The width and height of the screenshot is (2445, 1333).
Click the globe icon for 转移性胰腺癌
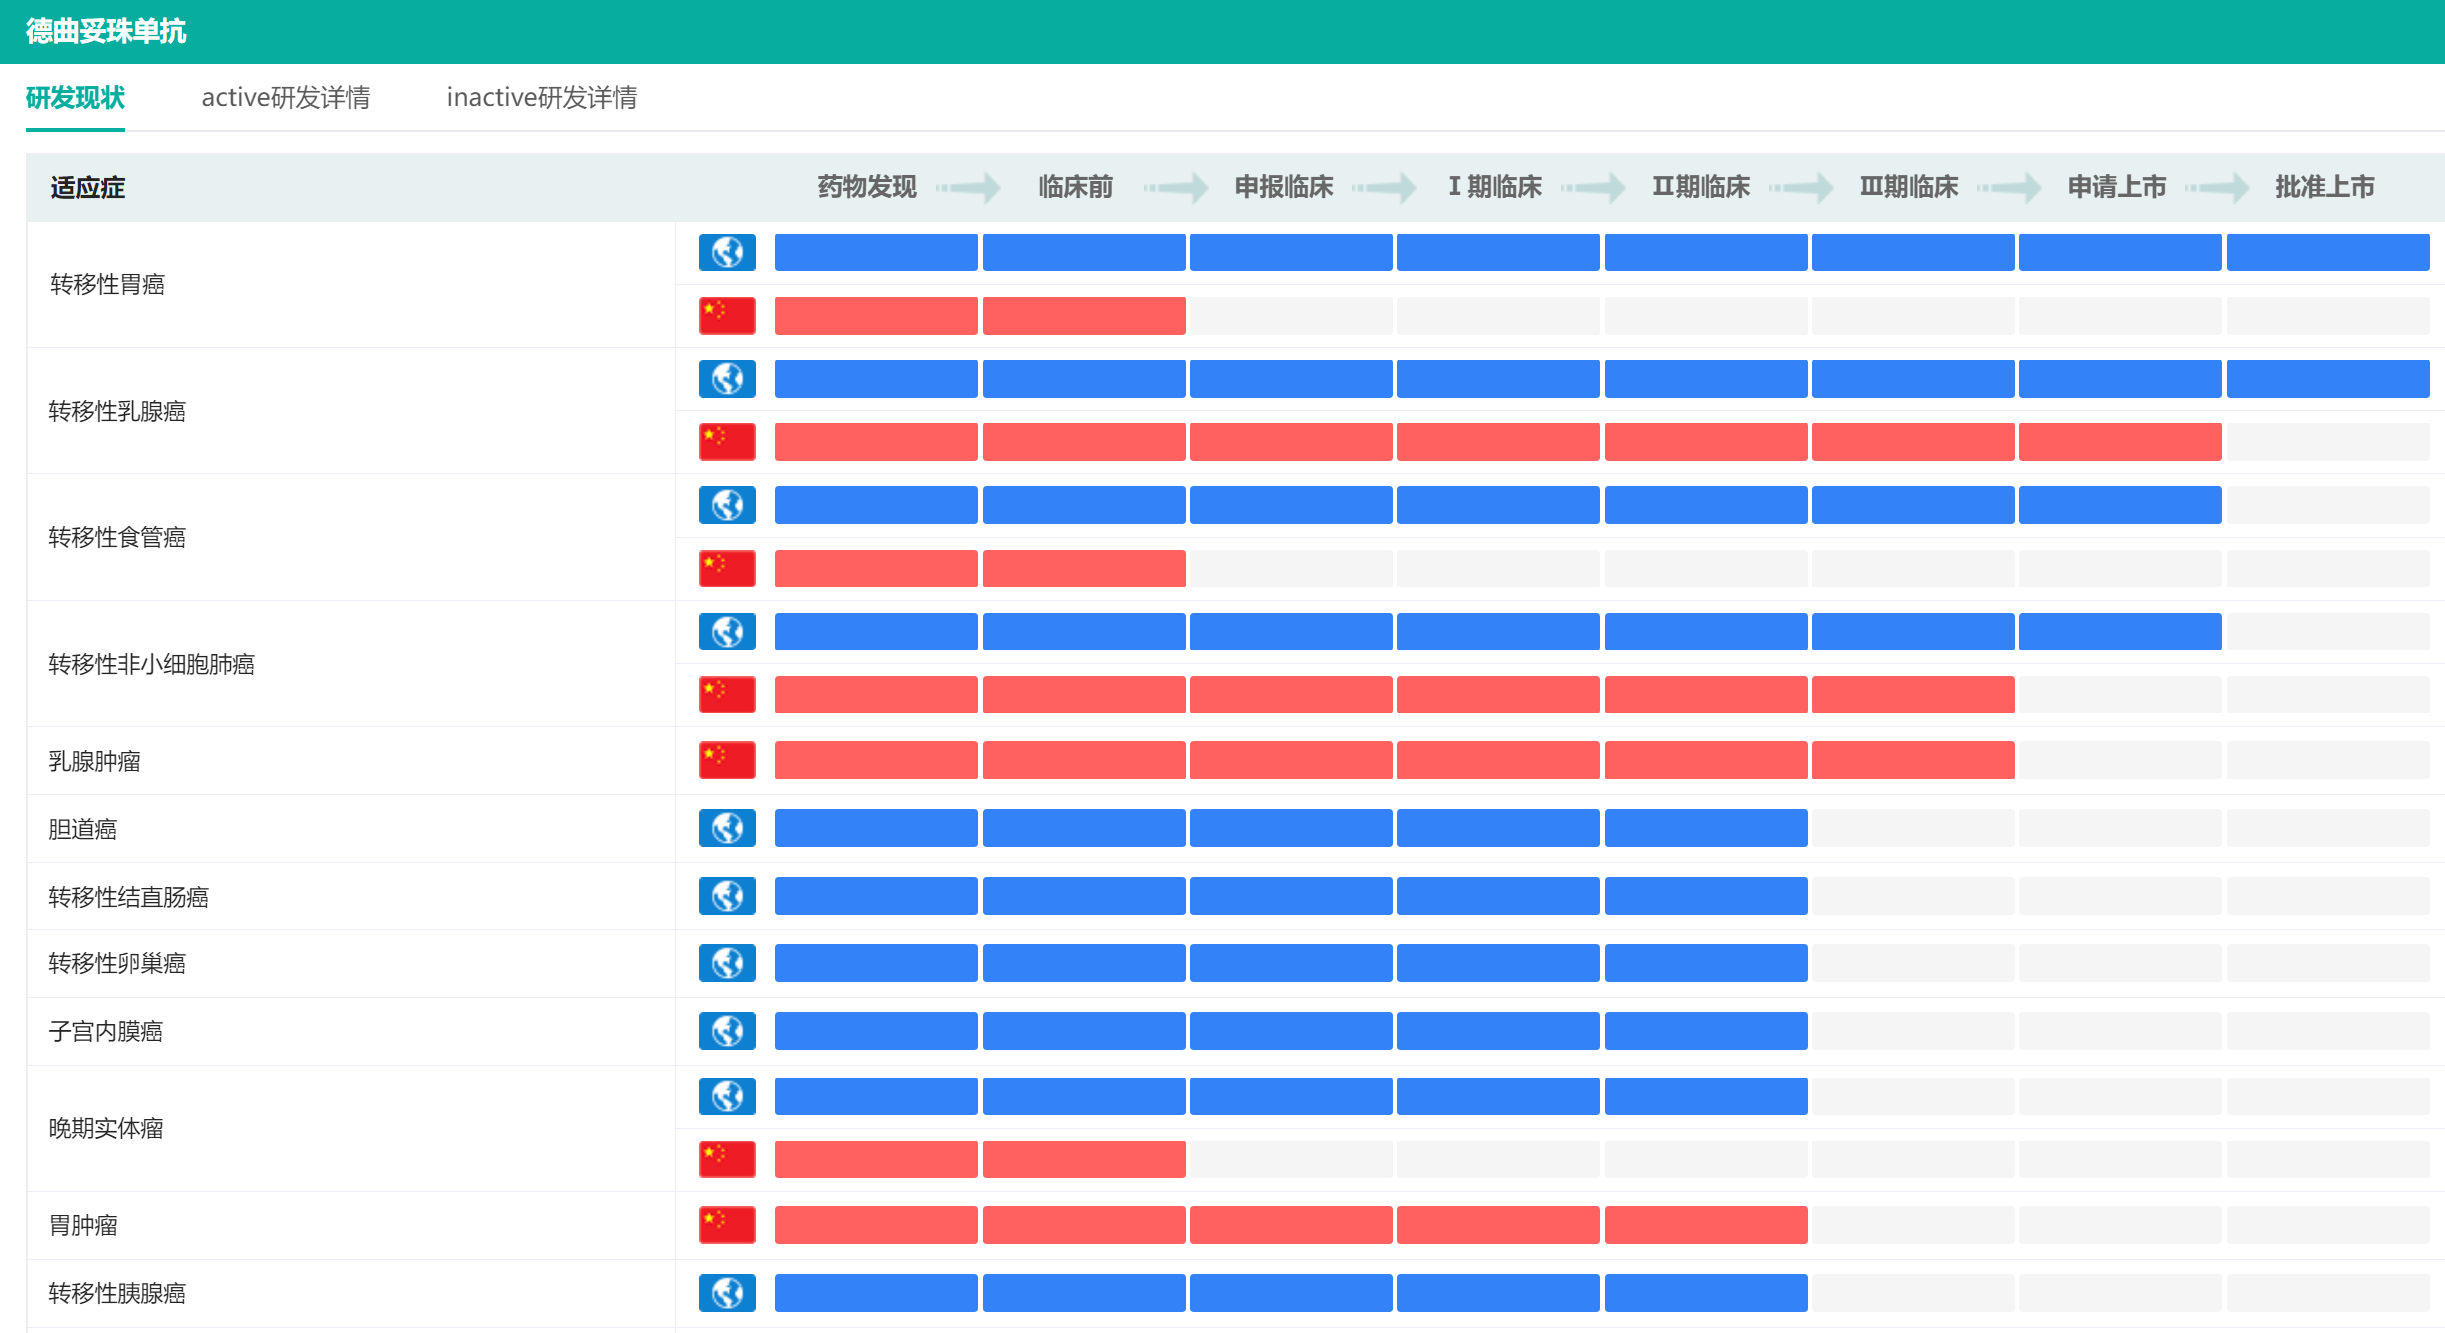pyautogui.click(x=727, y=1292)
